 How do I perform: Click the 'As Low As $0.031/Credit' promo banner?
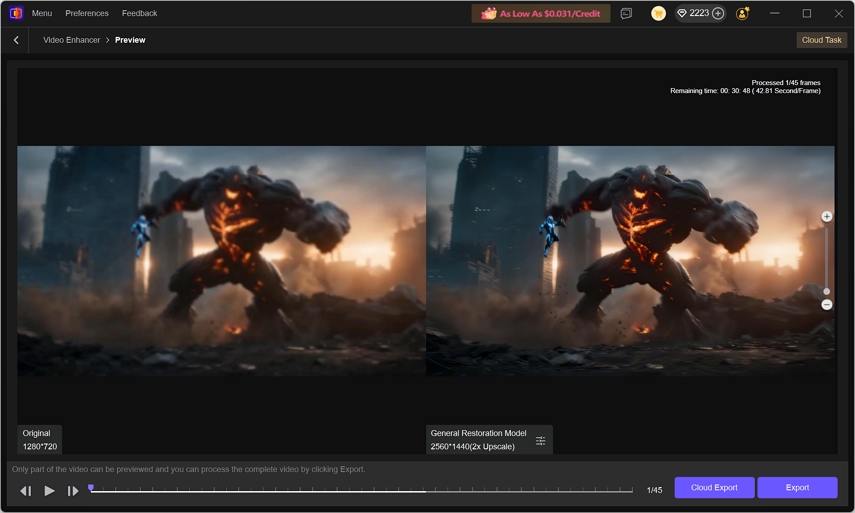(x=540, y=14)
